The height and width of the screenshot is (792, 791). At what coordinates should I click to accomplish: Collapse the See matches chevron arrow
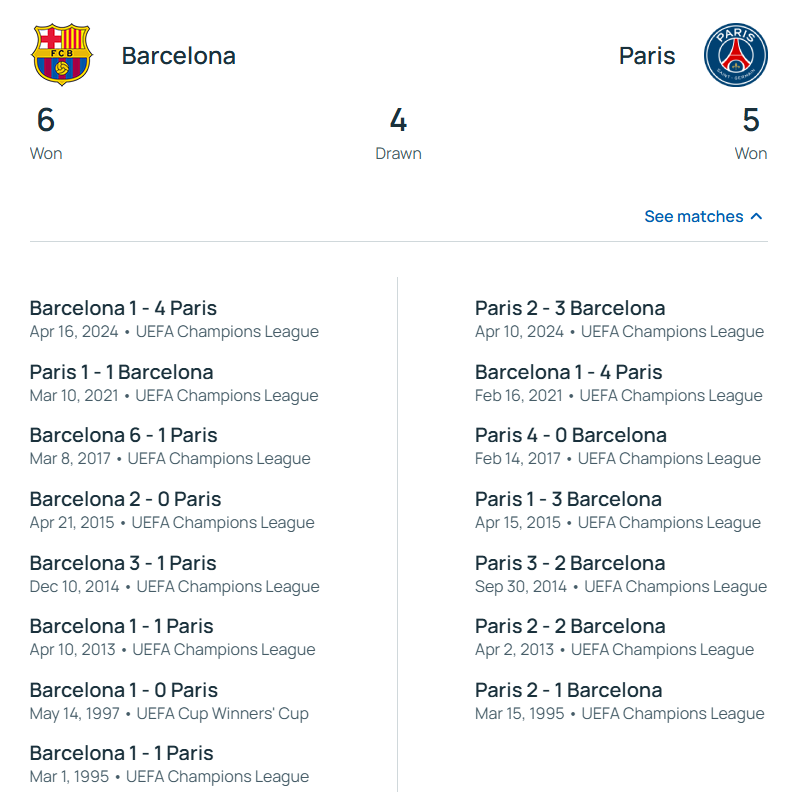pyautogui.click(x=757, y=217)
